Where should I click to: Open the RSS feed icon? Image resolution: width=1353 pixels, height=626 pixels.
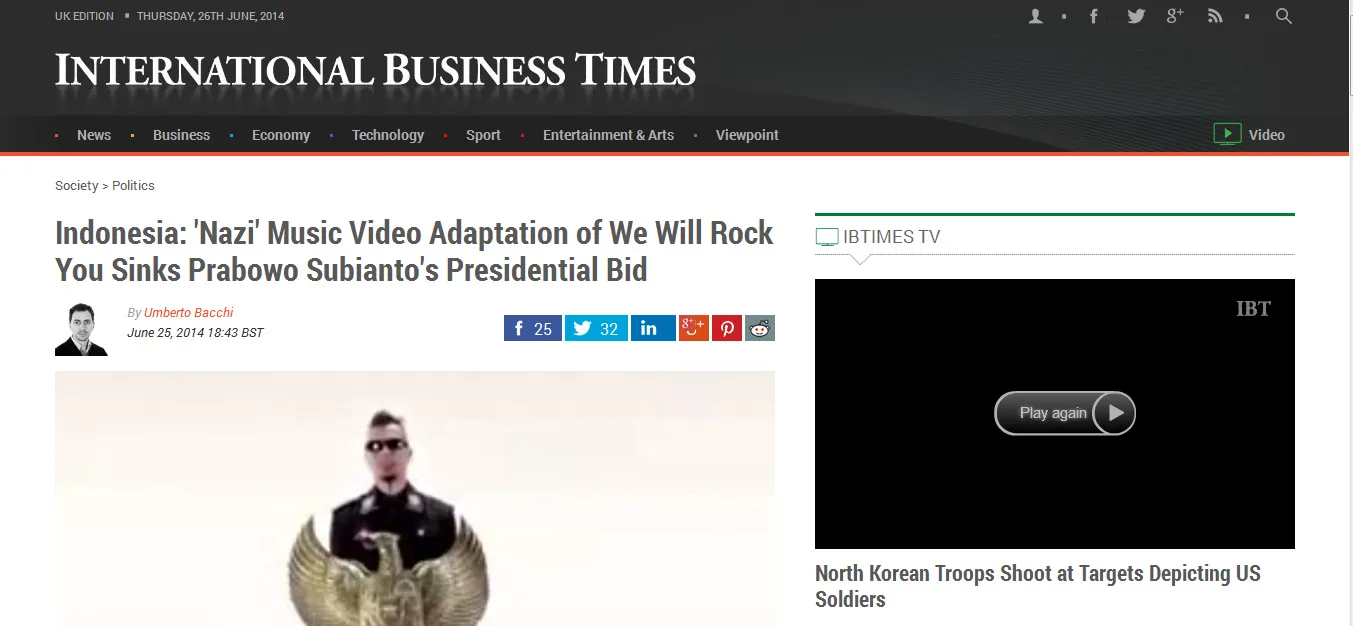coord(1215,16)
